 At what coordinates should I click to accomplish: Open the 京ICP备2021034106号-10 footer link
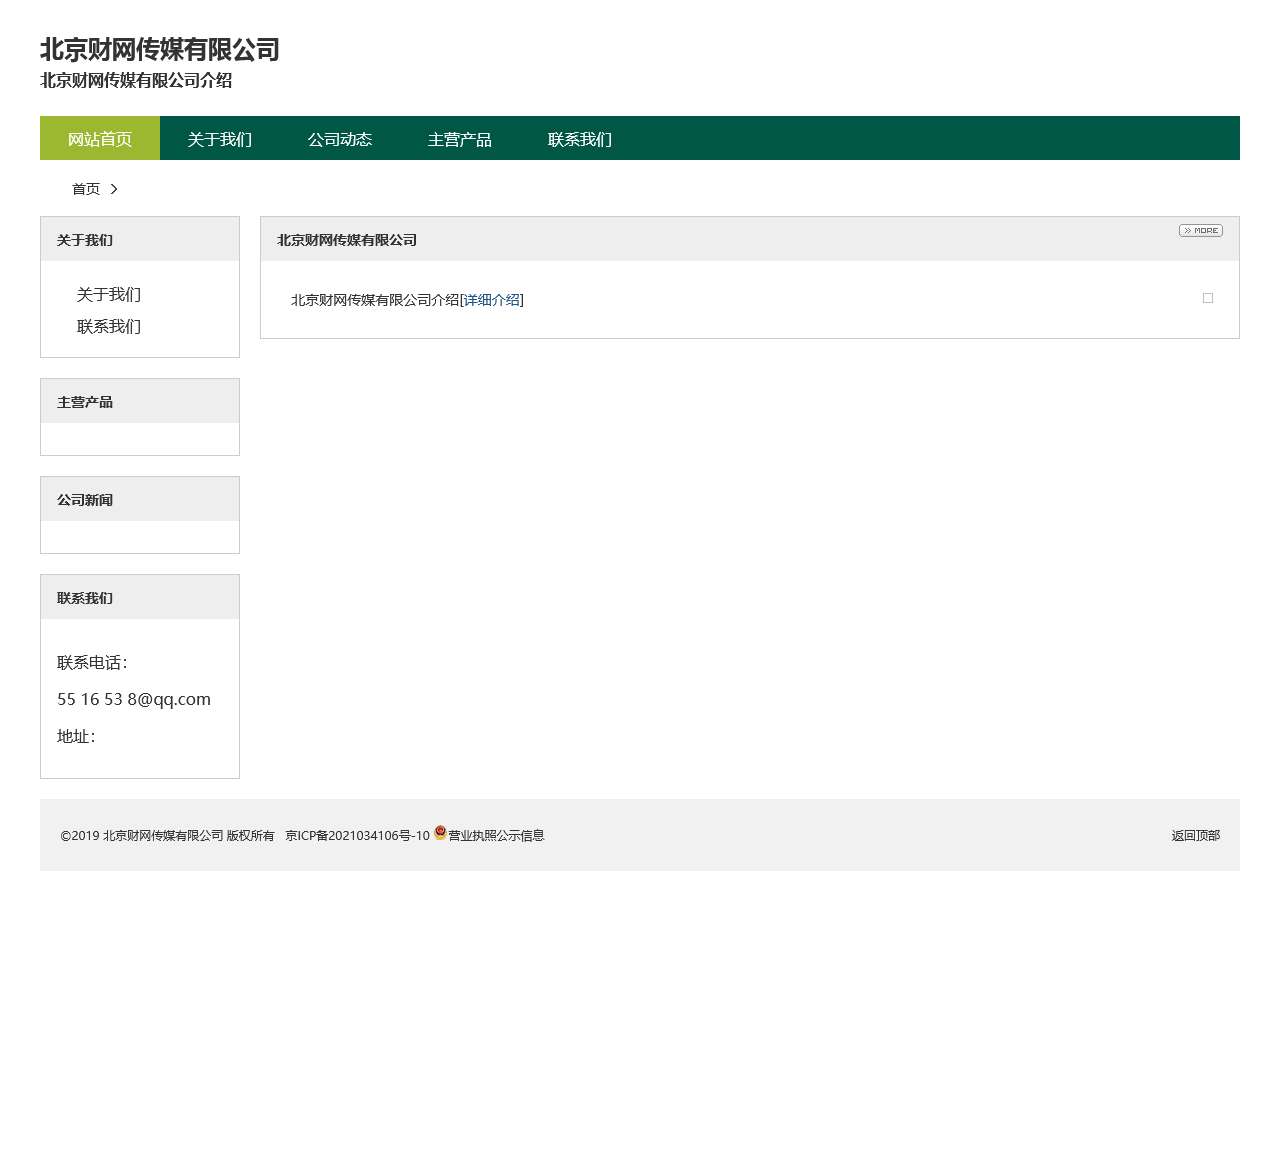(357, 836)
